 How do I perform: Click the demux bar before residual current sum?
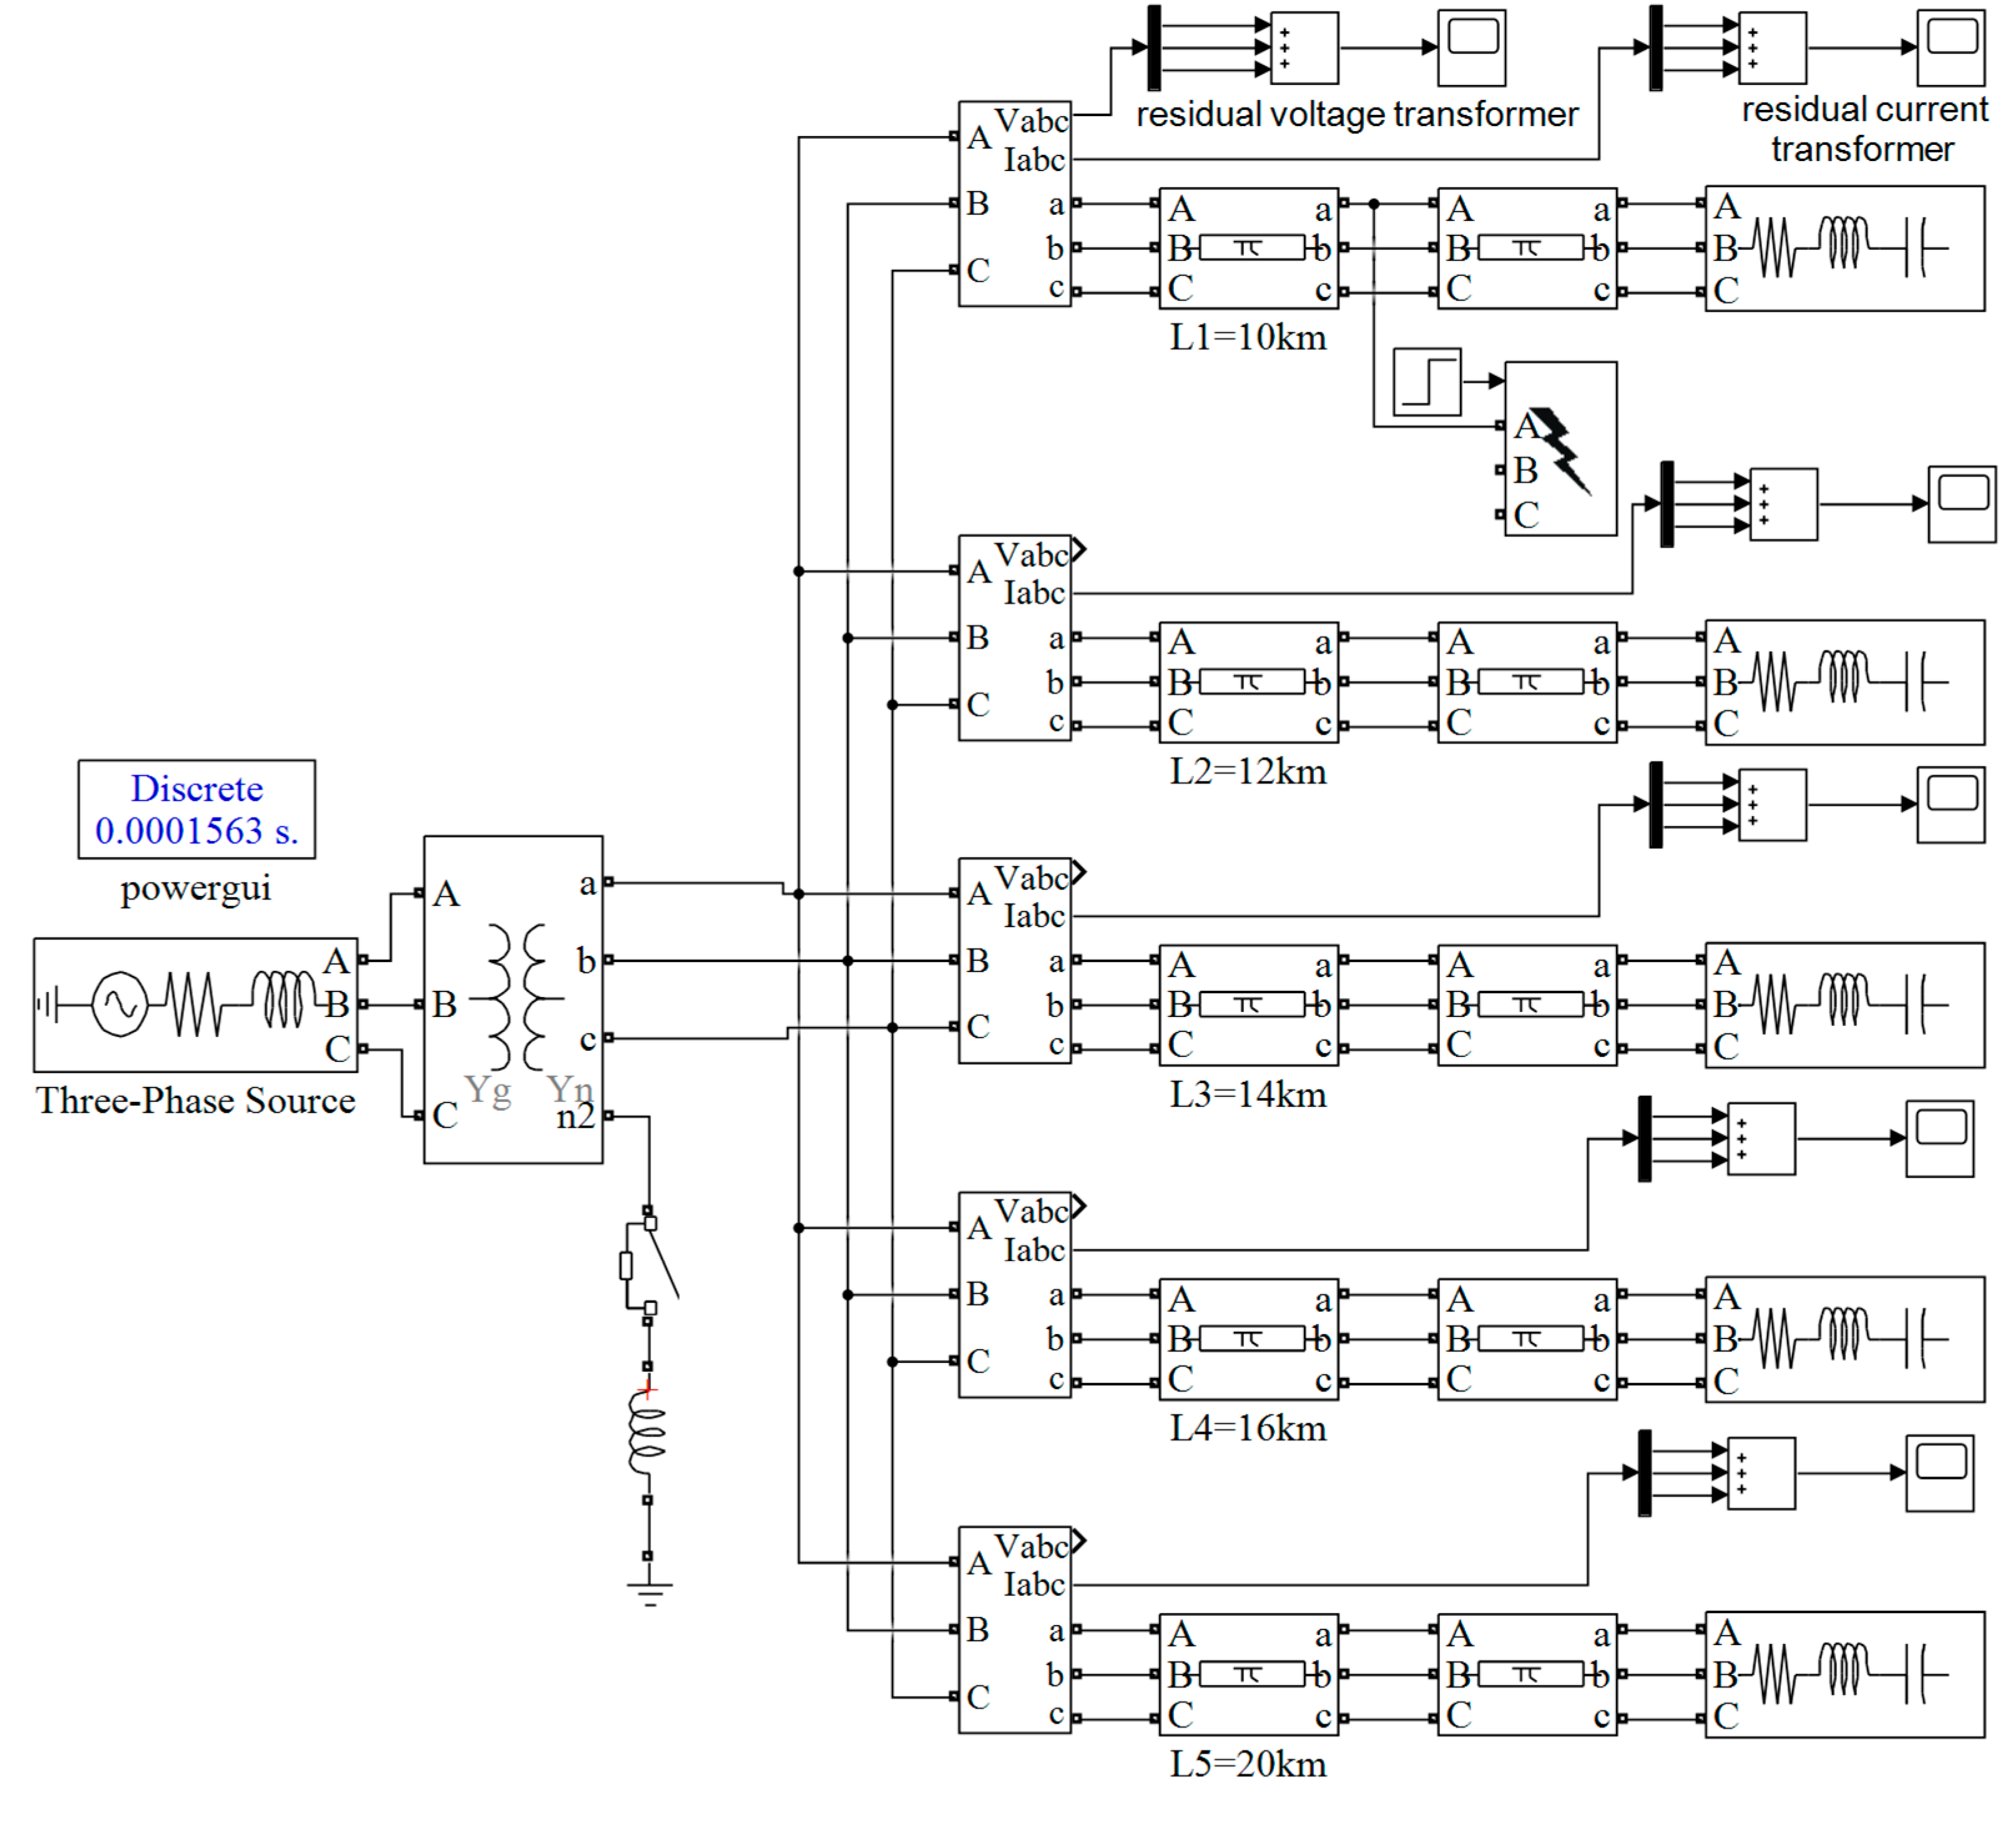click(x=1655, y=47)
